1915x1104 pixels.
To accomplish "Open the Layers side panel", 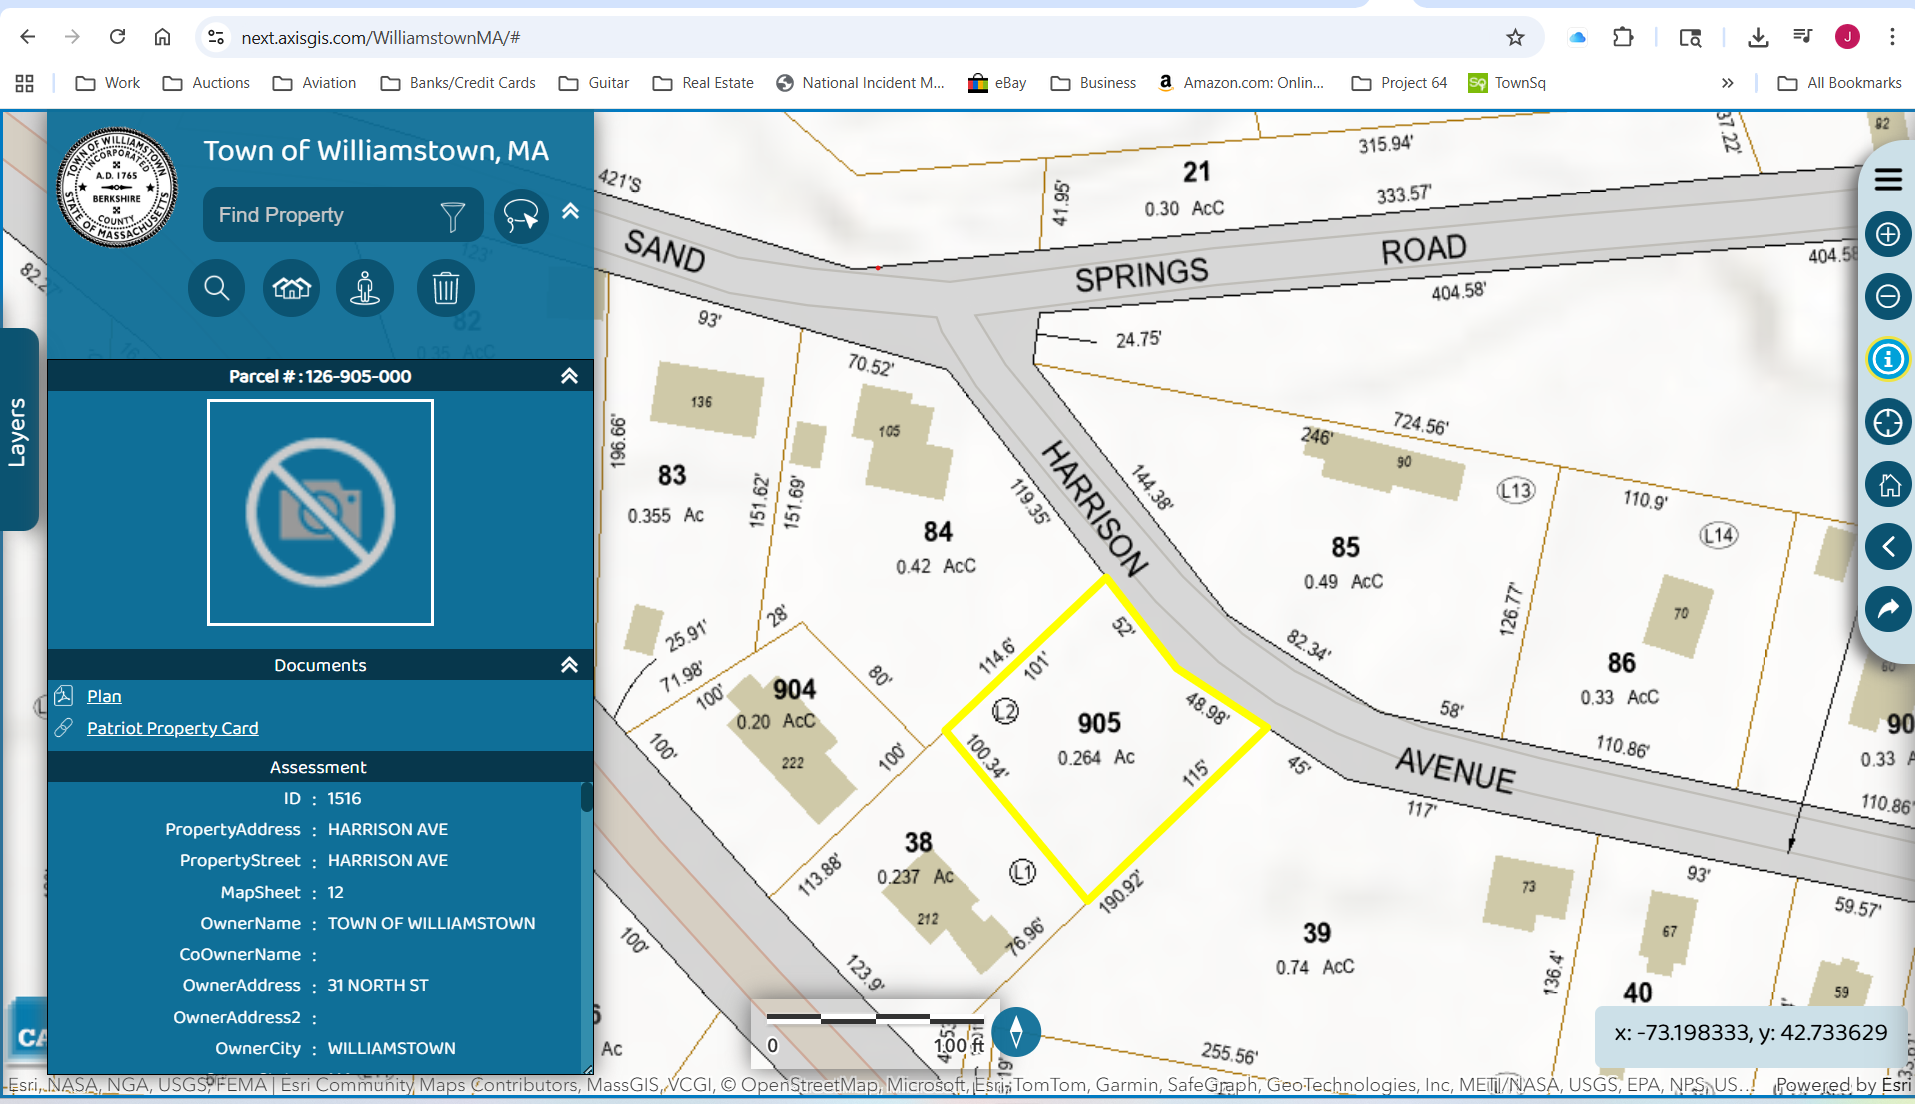I will point(18,431).
